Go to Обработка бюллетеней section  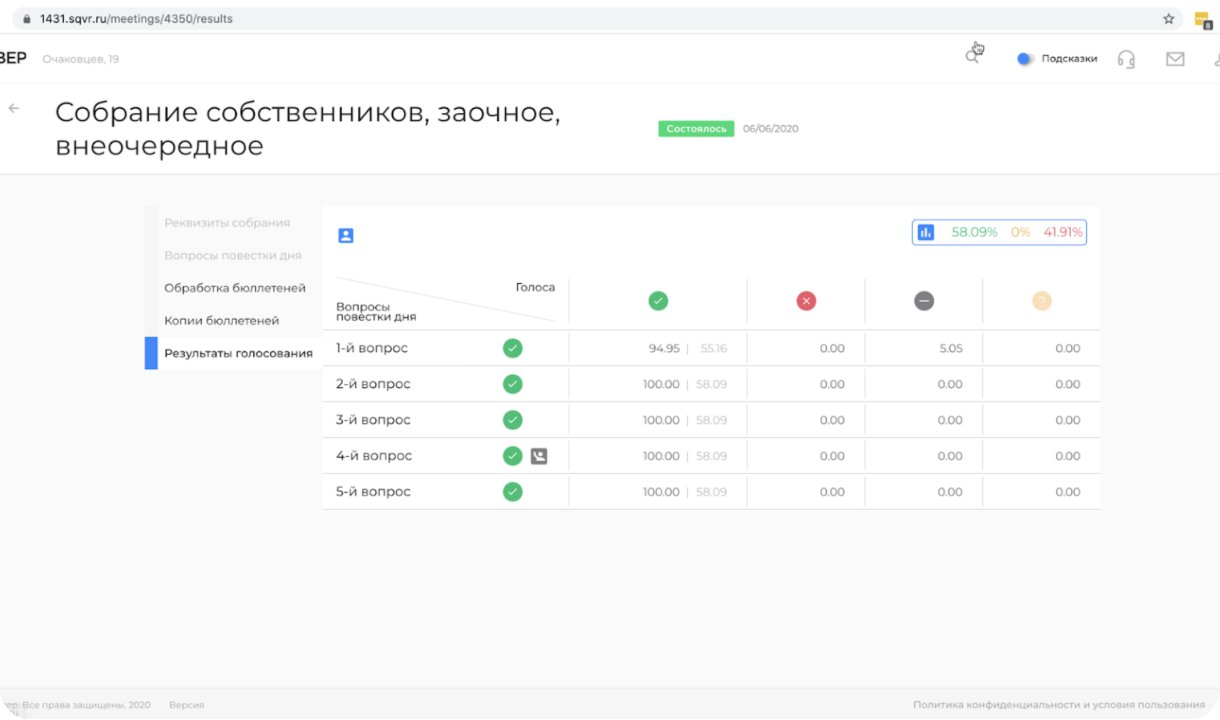coord(235,288)
